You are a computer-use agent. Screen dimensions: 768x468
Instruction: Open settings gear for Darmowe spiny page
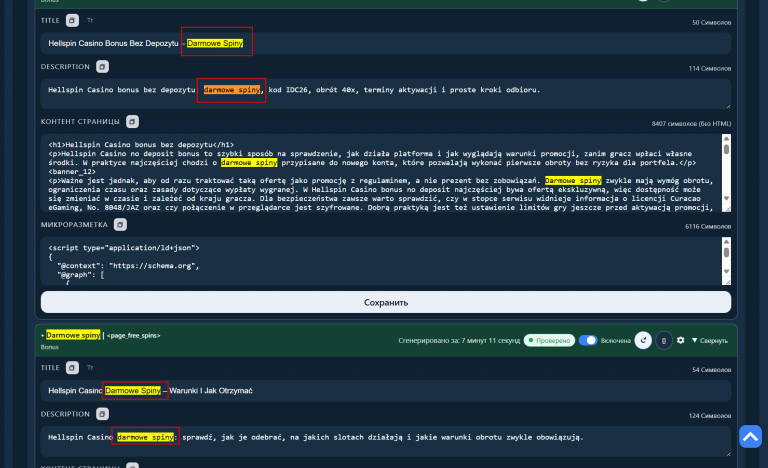tap(681, 340)
